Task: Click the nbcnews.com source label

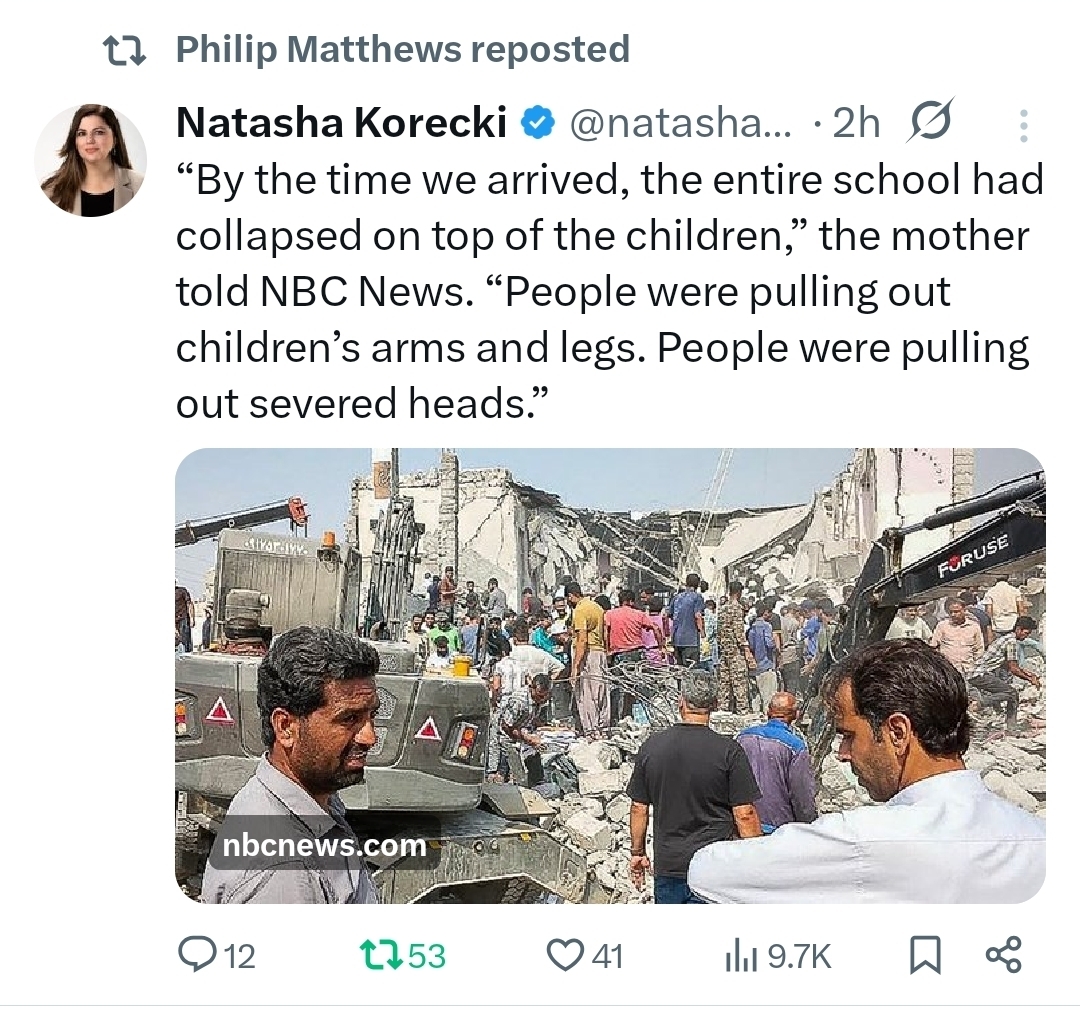Action: point(324,846)
